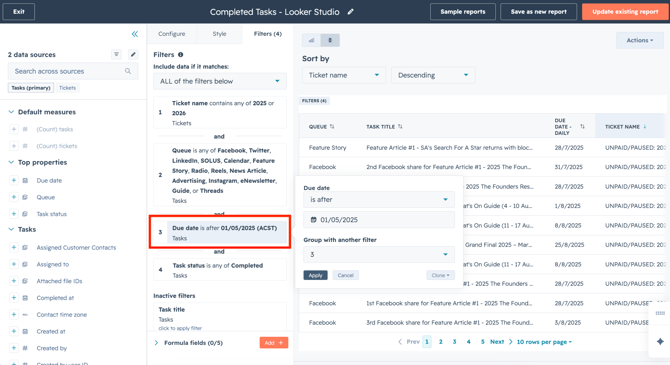Add the Attached file IDs plus icon
670x365 pixels.
[14, 281]
